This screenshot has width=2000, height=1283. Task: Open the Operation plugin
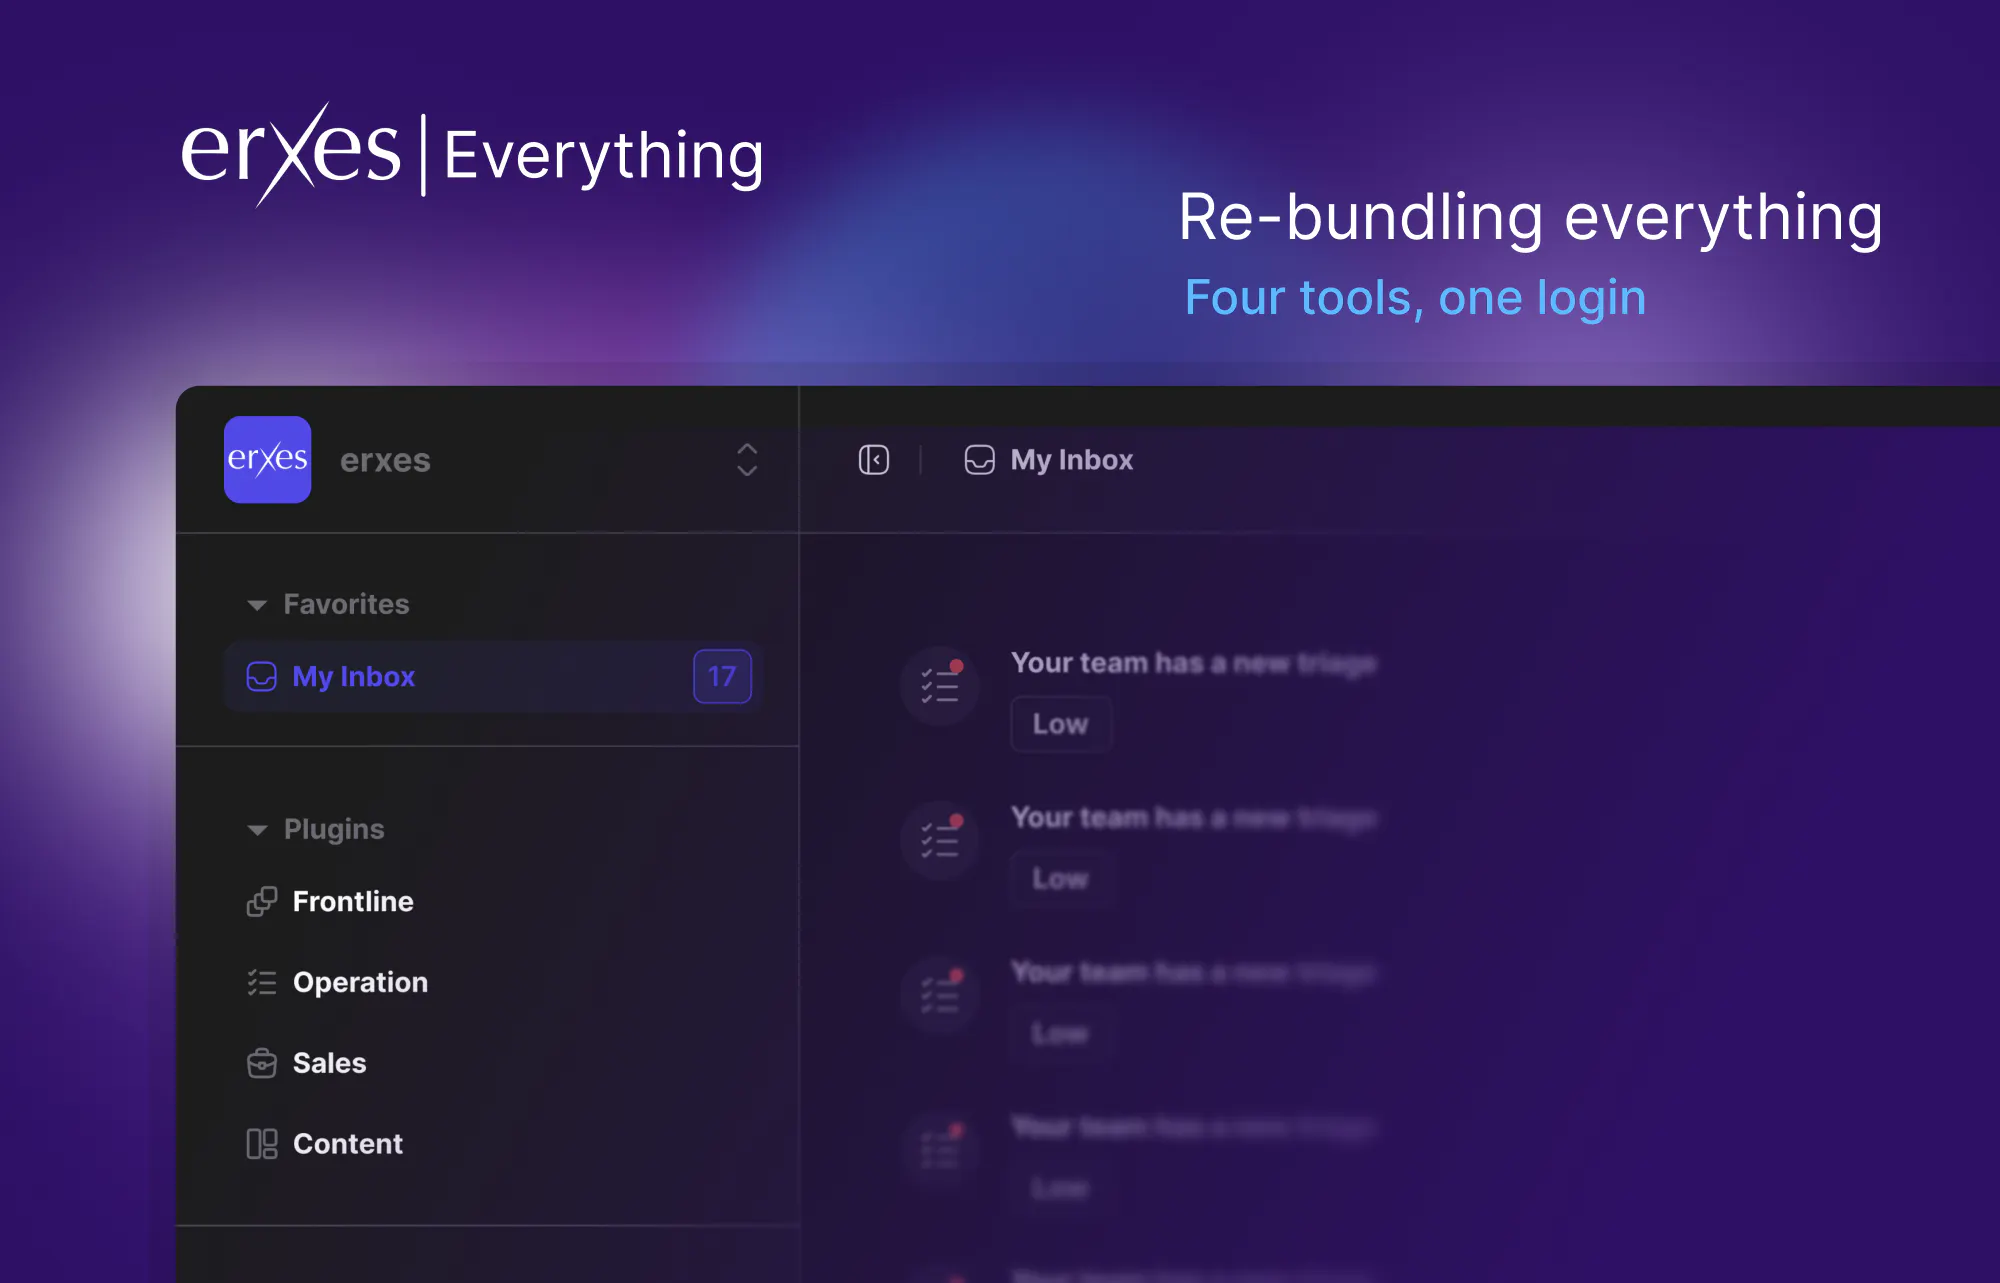pyautogui.click(x=360, y=983)
